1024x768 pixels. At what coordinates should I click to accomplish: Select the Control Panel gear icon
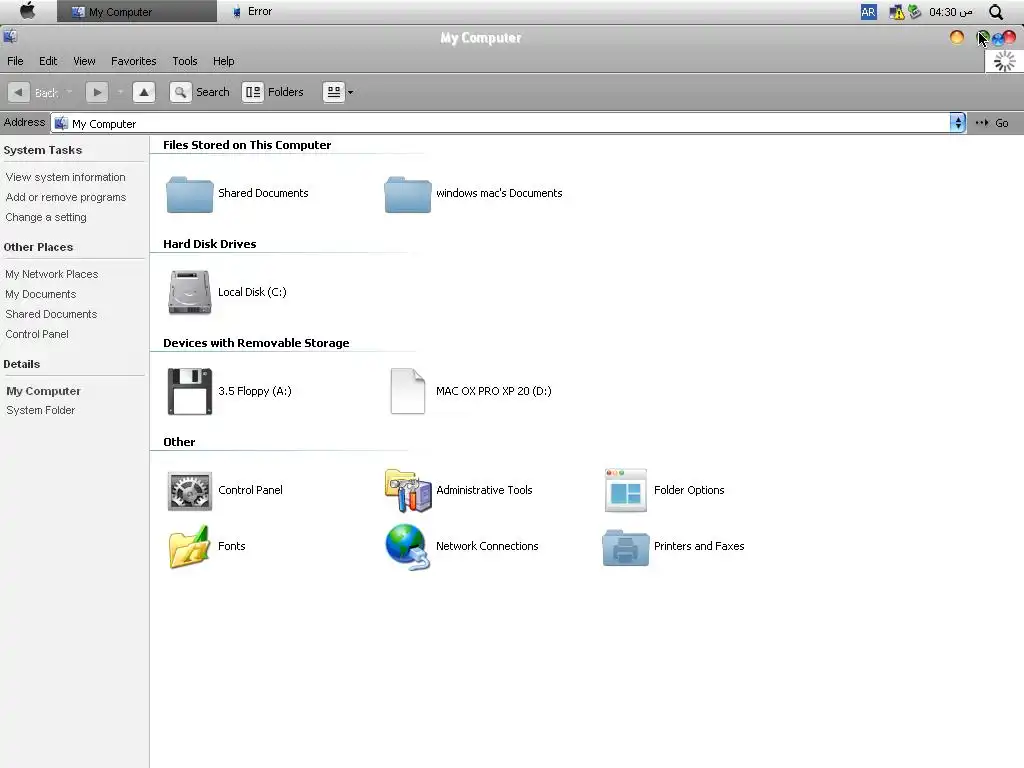tap(189, 490)
